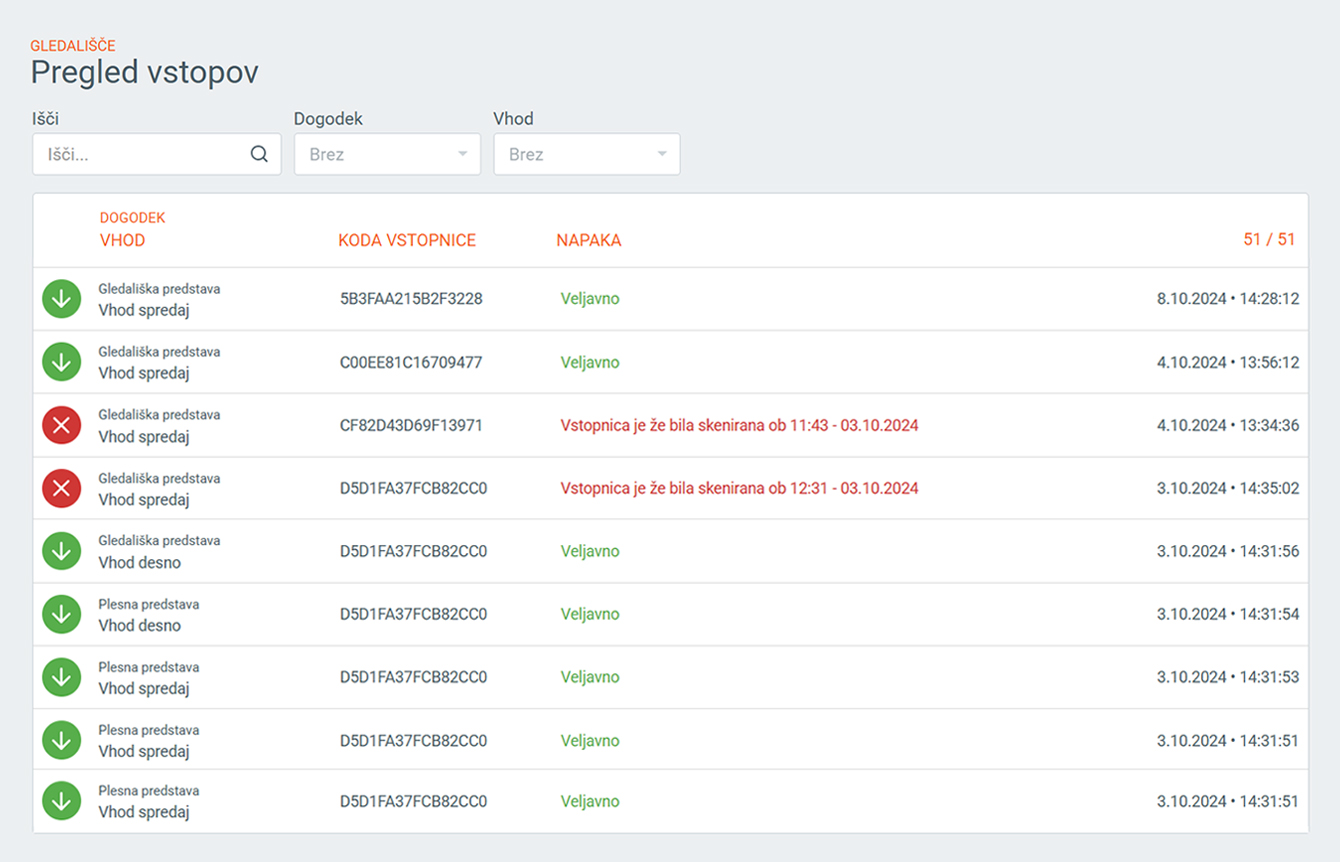Click the magnifier search icon in Išči field
The image size is (1340, 862).
click(259, 154)
